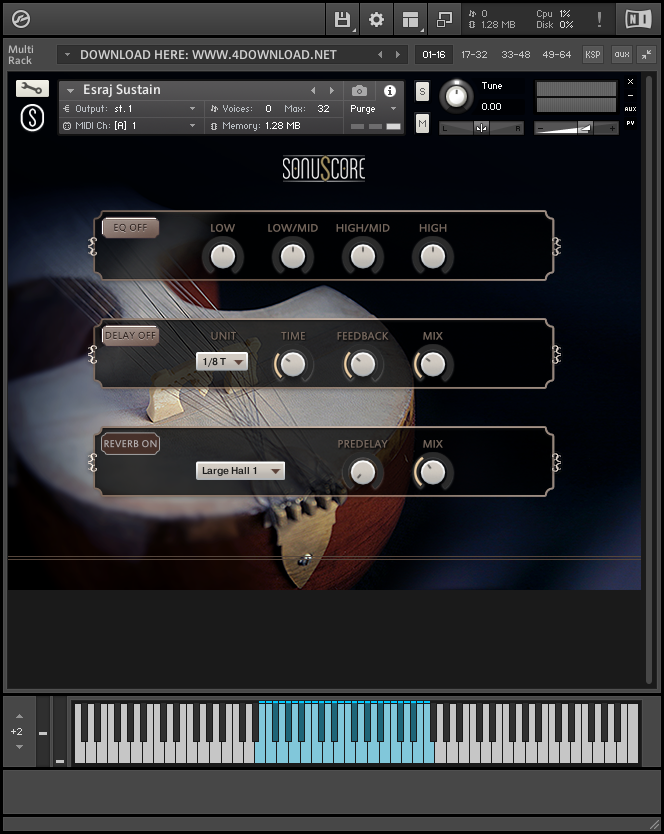Open Esraj Sustain instrument dropdown arrow
Viewport: 664px width, 834px height.
pyautogui.click(x=70, y=90)
